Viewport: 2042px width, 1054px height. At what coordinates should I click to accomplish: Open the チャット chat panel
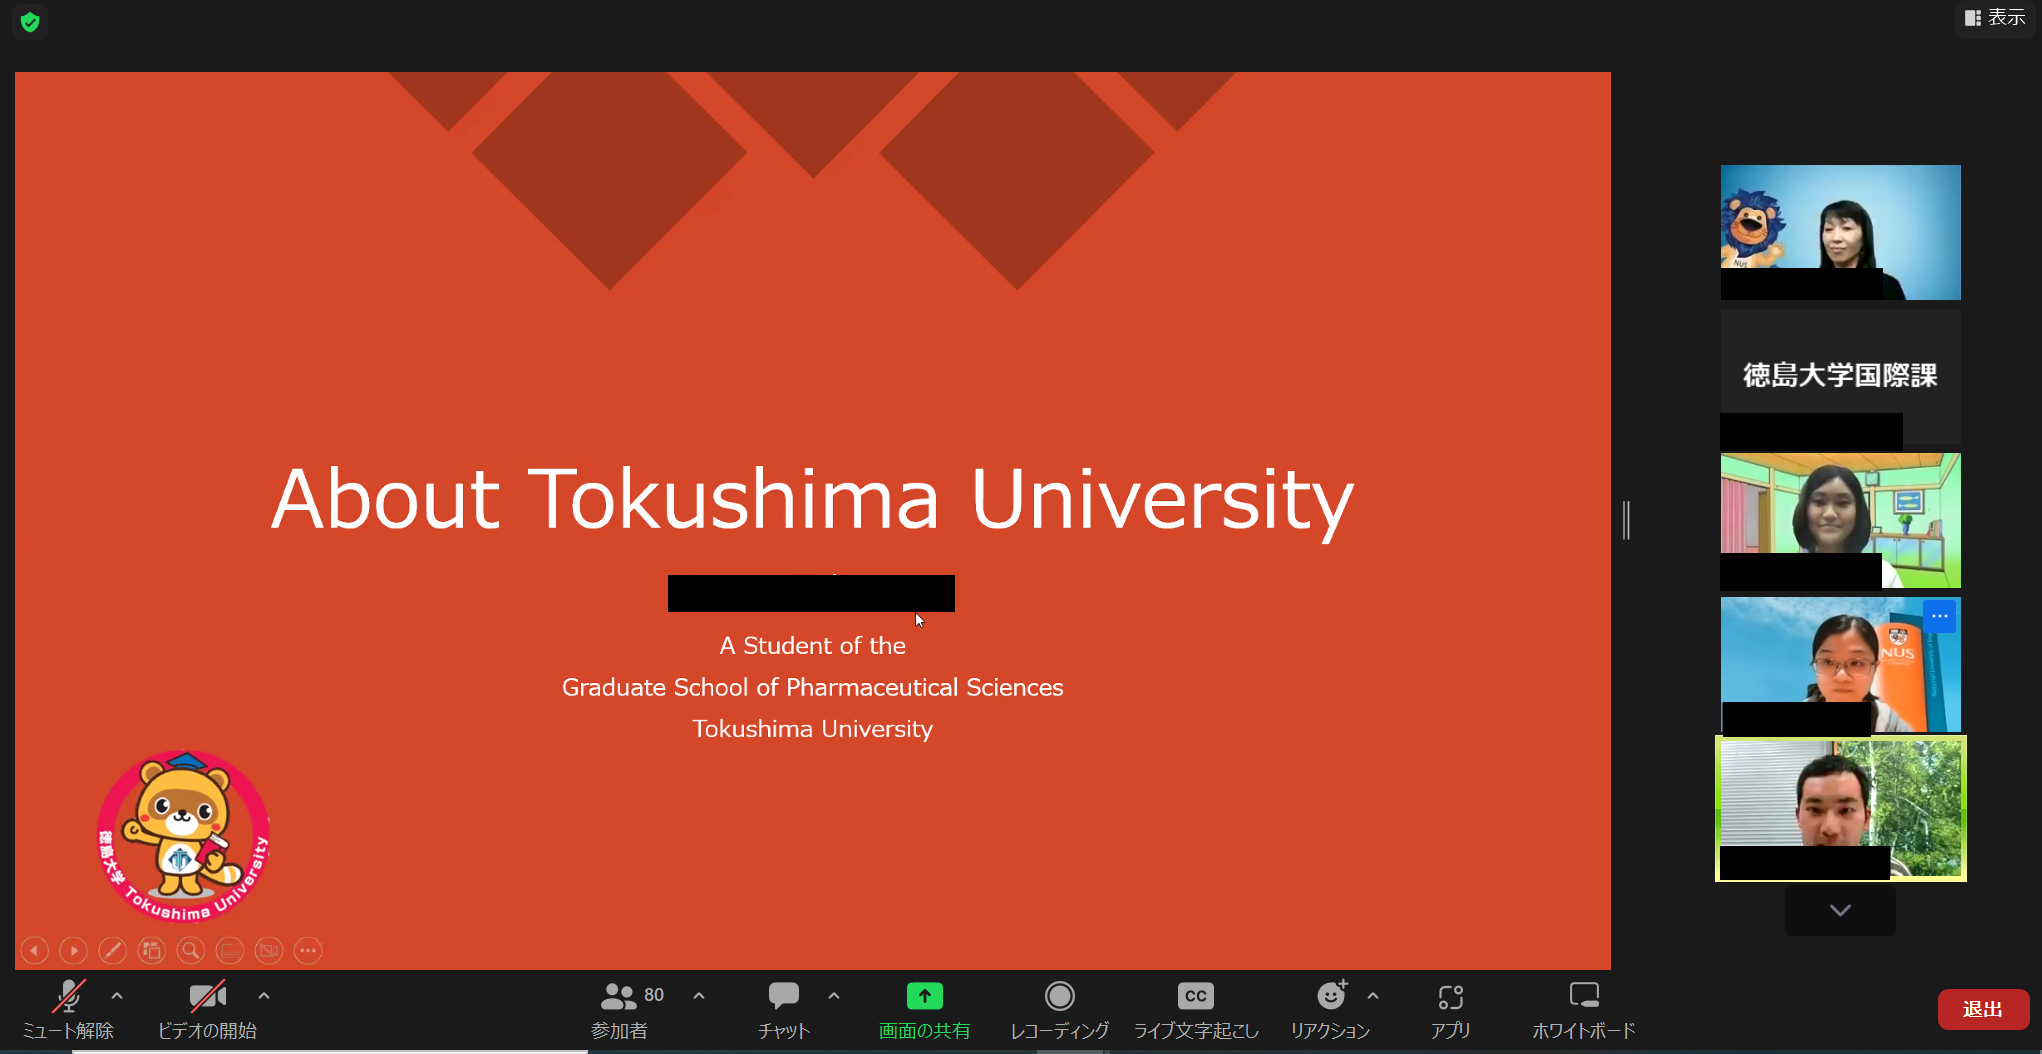point(784,1010)
